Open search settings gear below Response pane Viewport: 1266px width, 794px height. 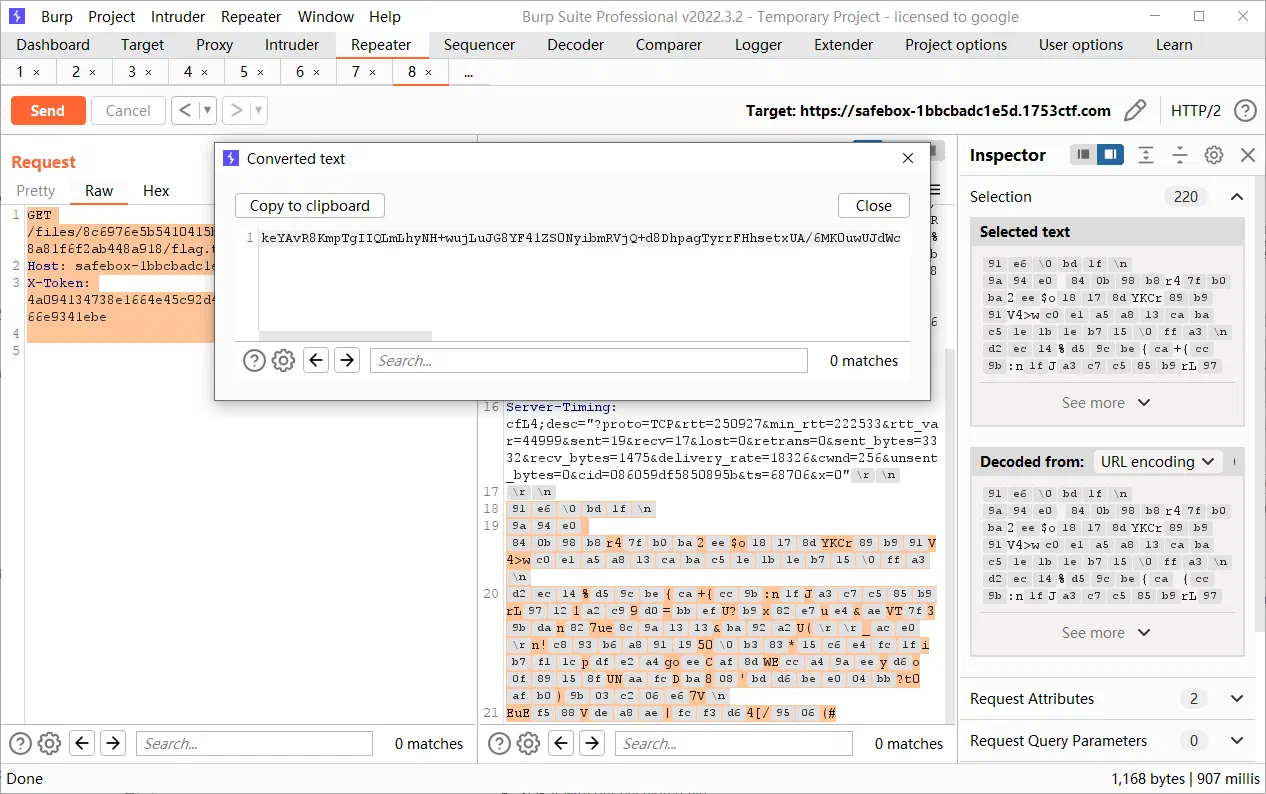(528, 743)
